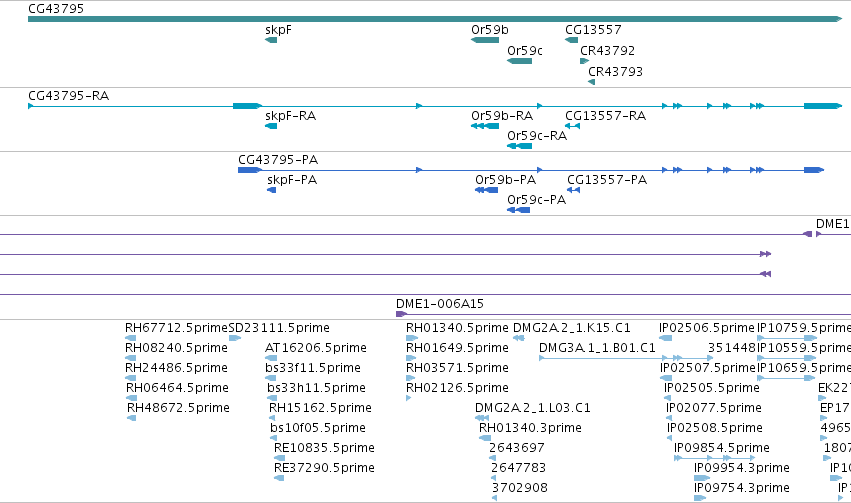Open the RH08240.5prime EST label
Viewport: 851px width, 503px height.
(x=176, y=348)
